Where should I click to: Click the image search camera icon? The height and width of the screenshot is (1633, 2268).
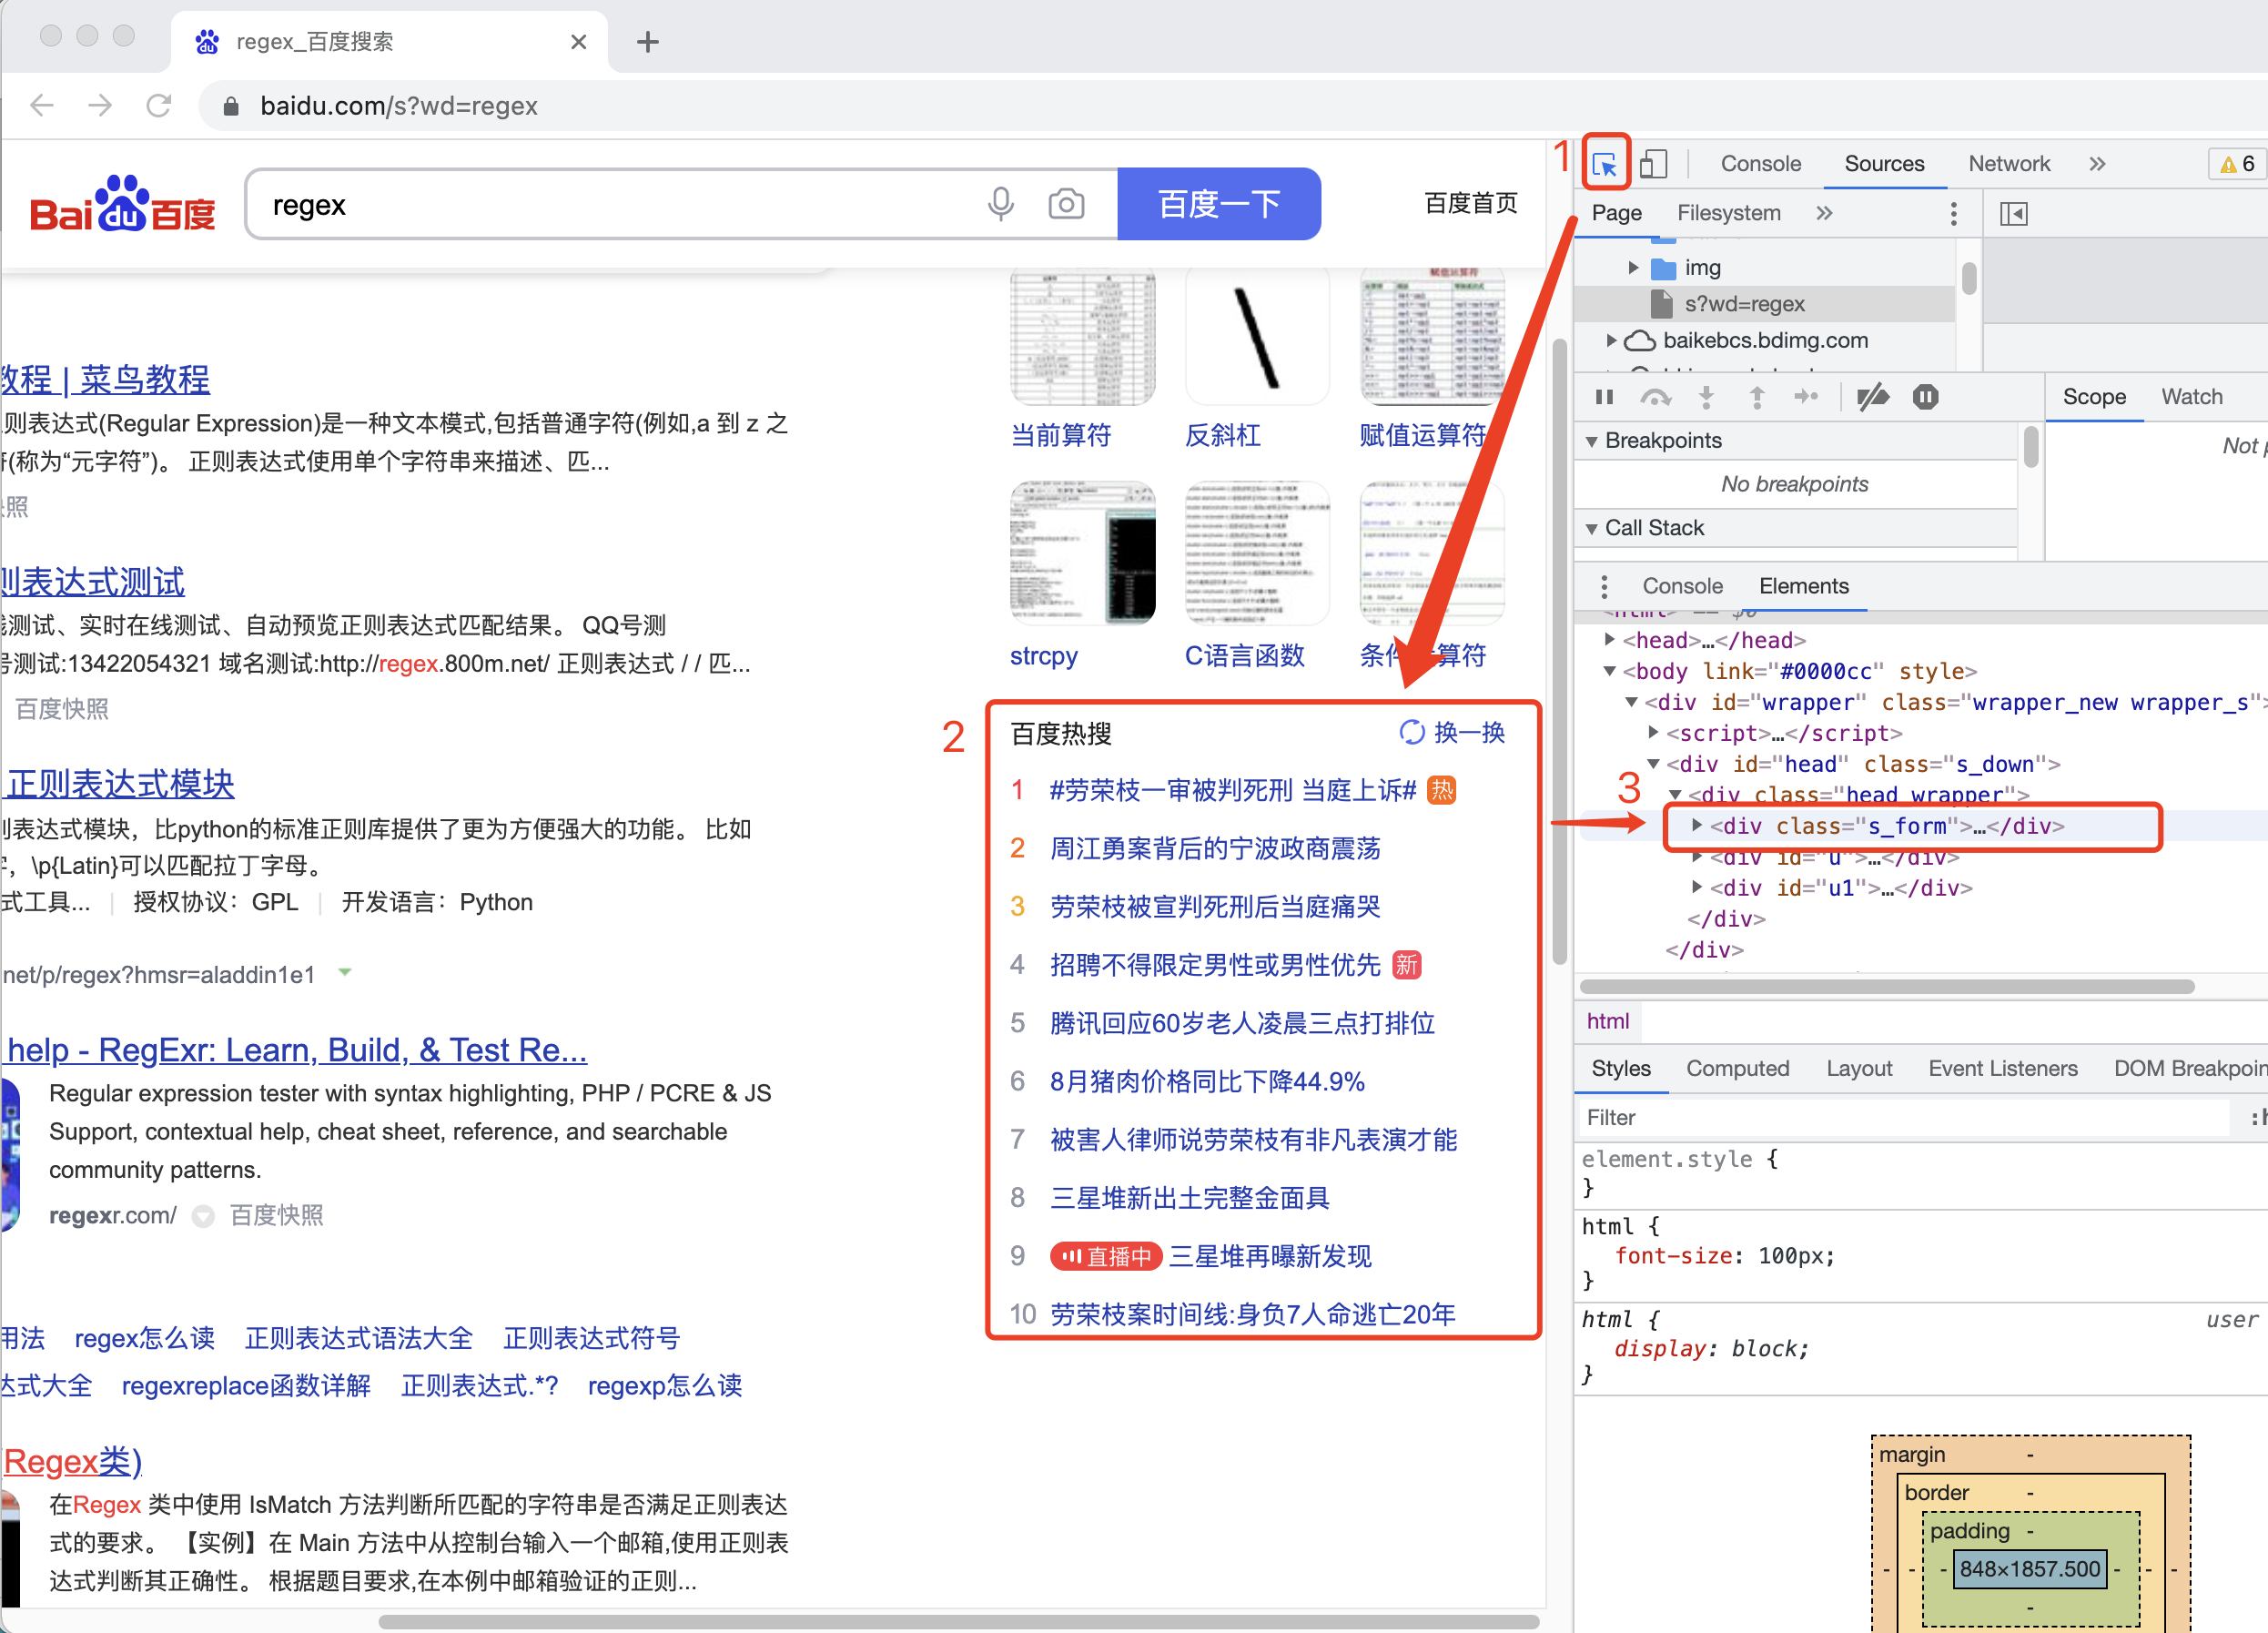coord(1066,205)
